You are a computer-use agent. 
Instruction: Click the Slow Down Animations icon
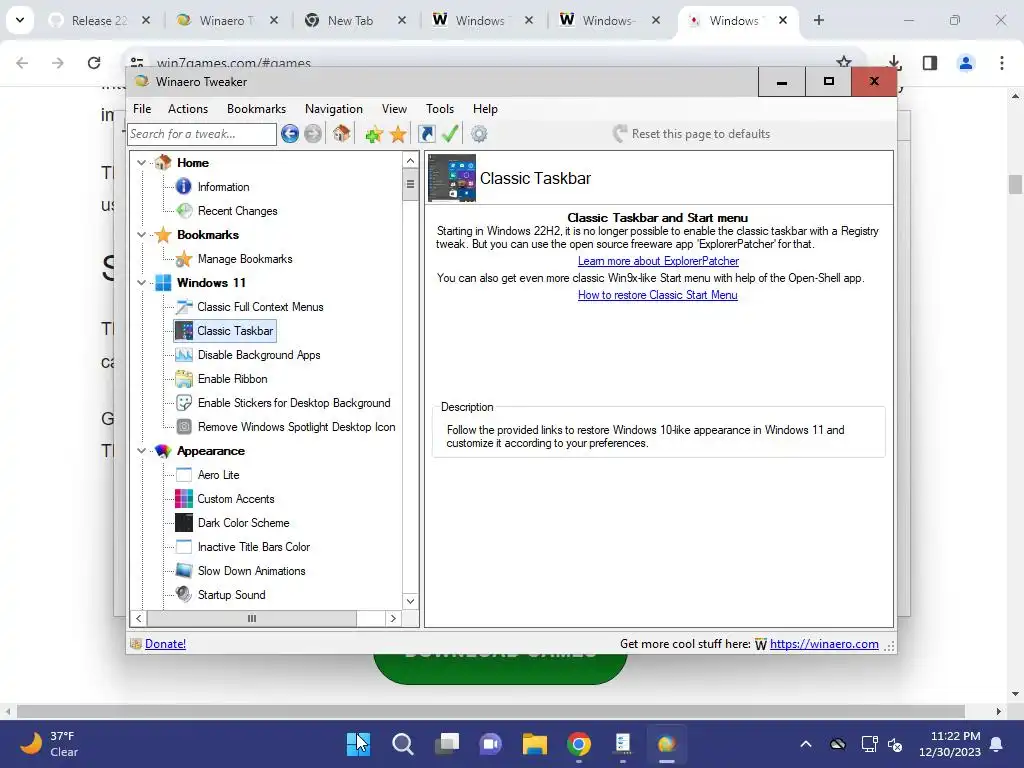tap(184, 571)
